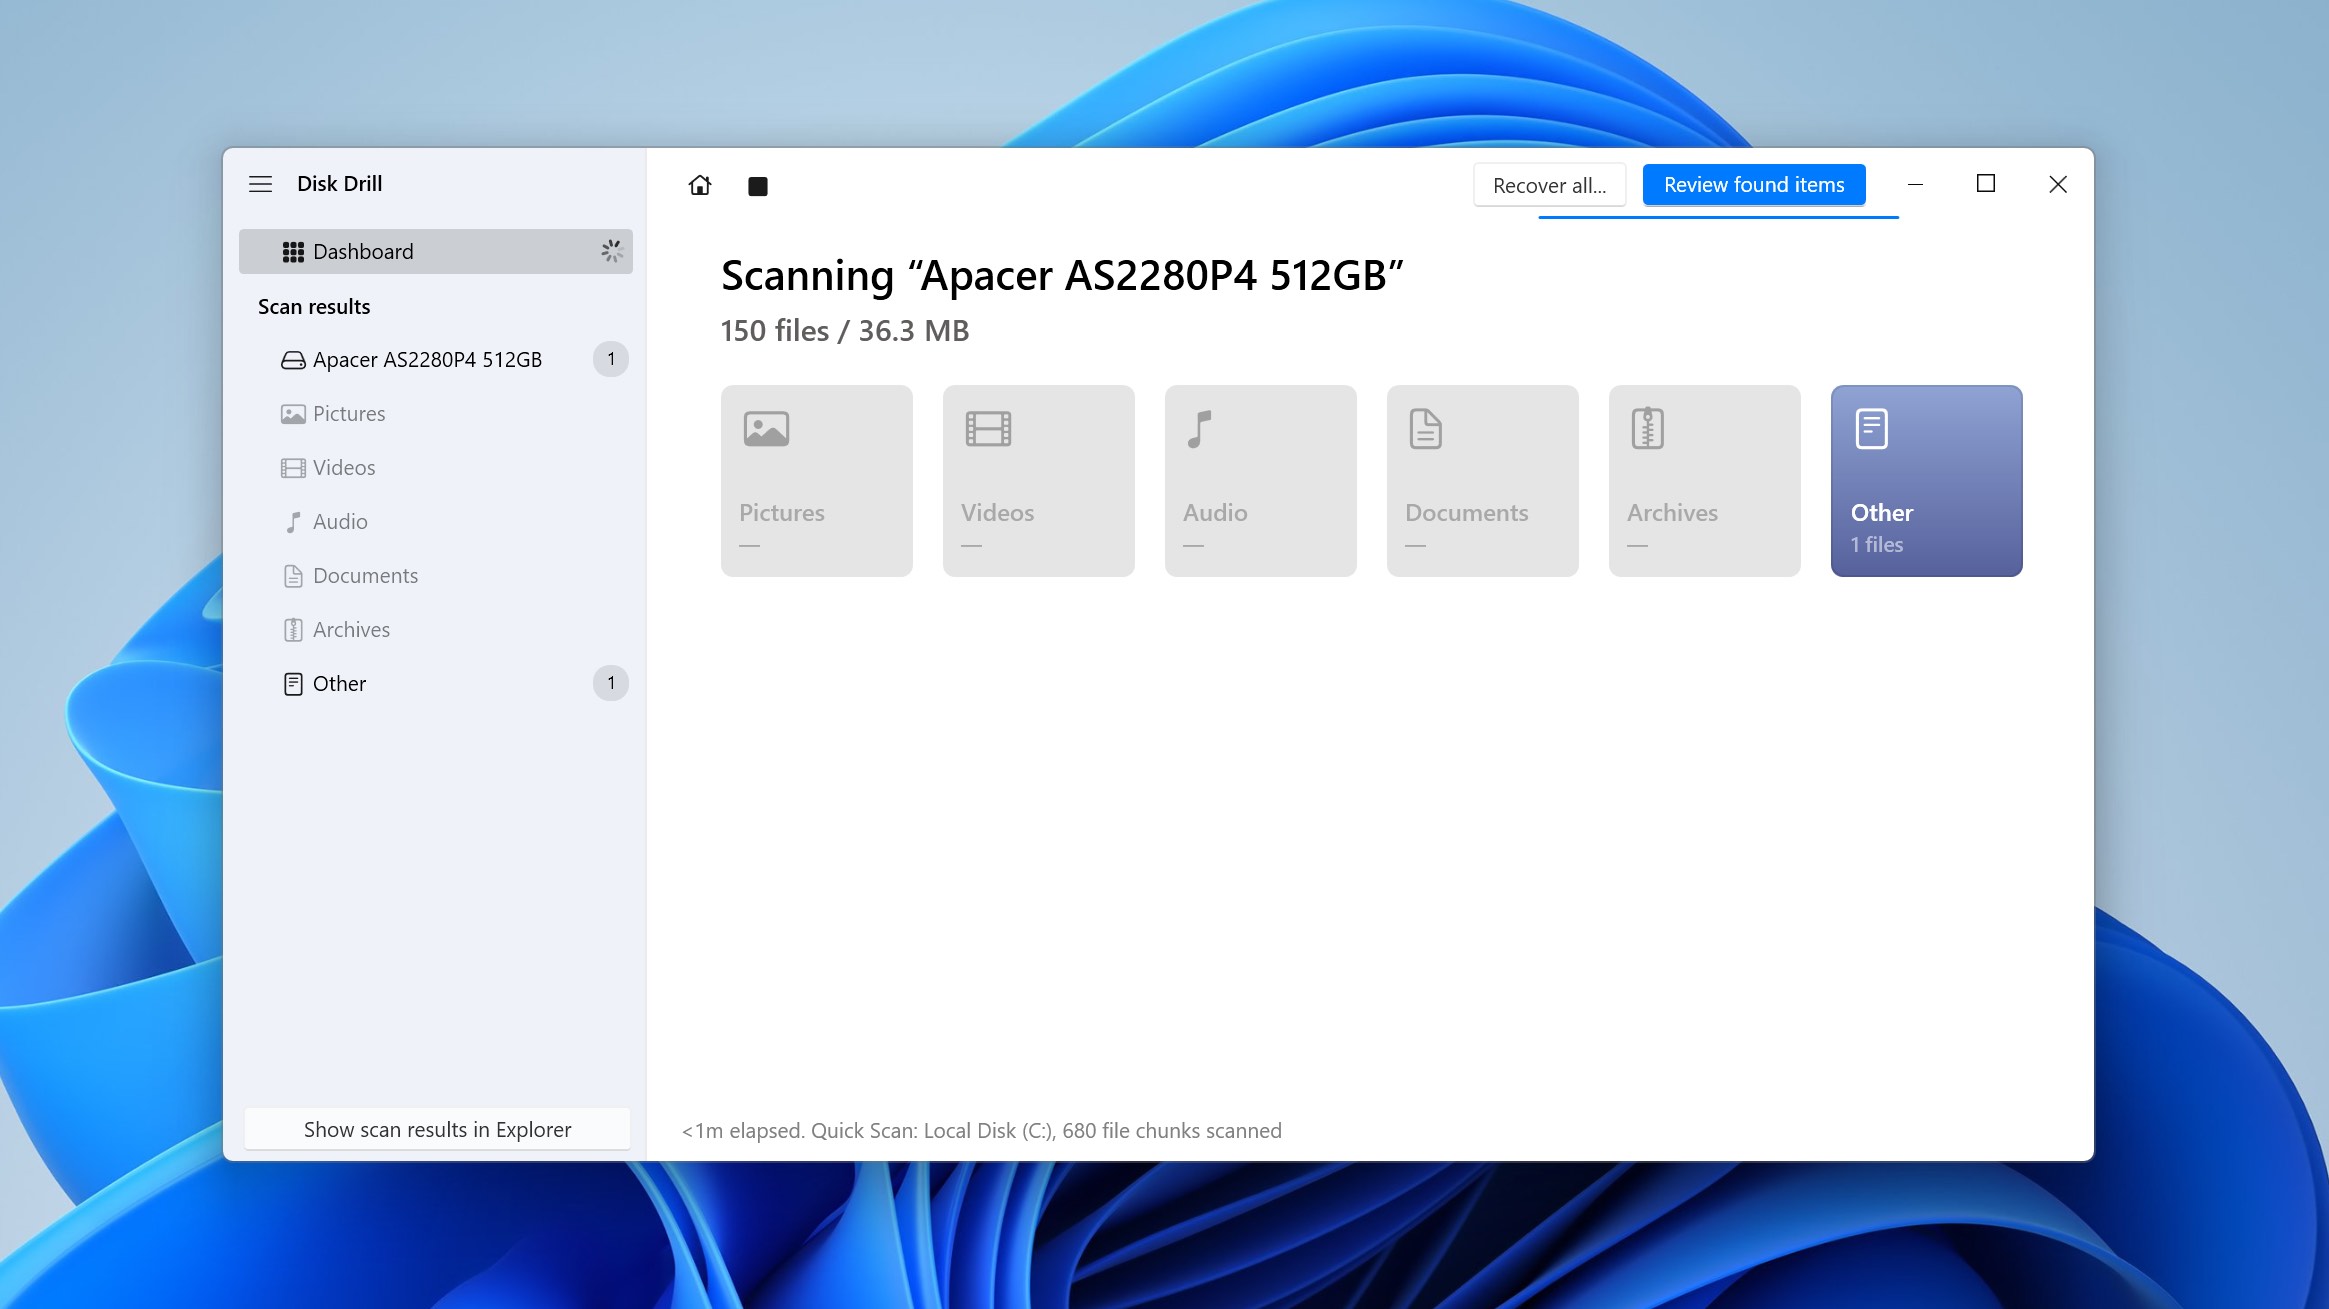Select Documents in the sidebar list
2329x1309 pixels.
[x=365, y=575]
